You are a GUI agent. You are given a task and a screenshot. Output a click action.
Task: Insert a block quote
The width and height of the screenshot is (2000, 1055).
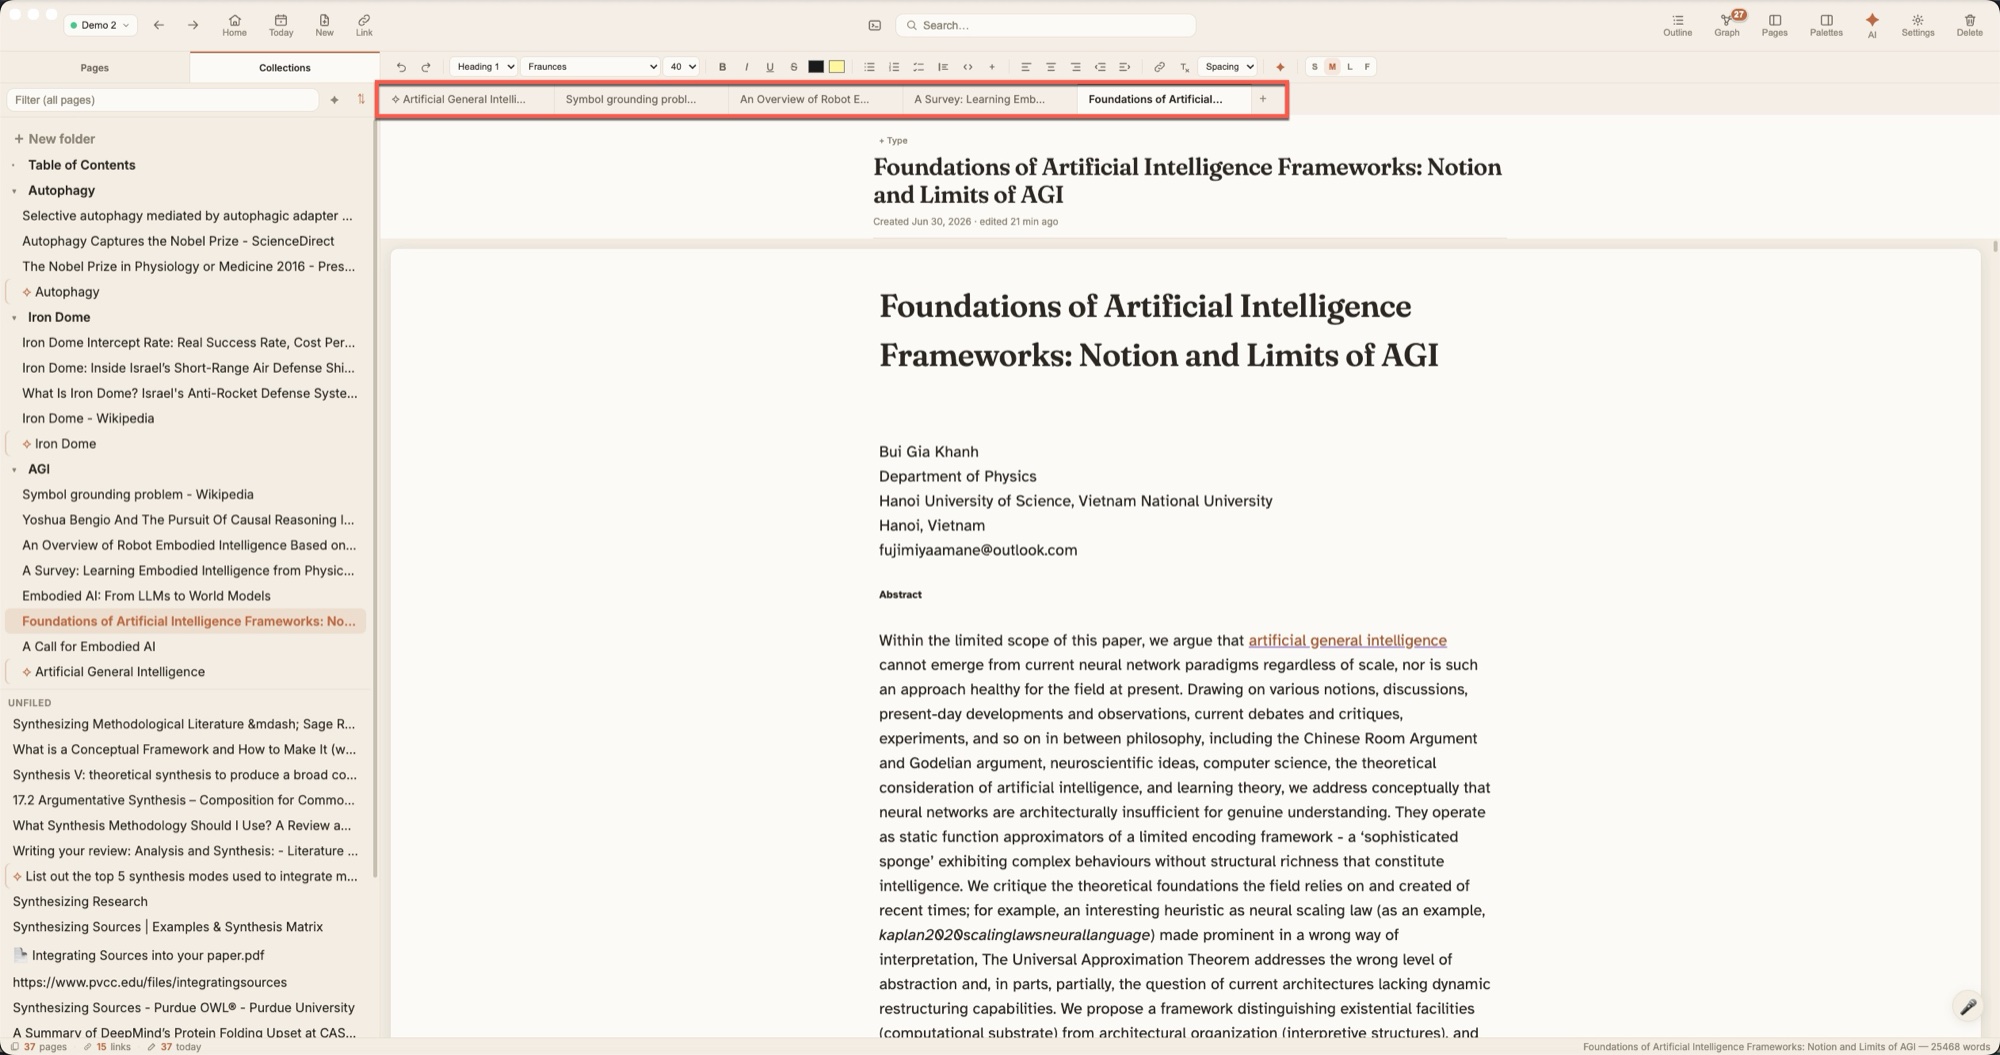(943, 67)
